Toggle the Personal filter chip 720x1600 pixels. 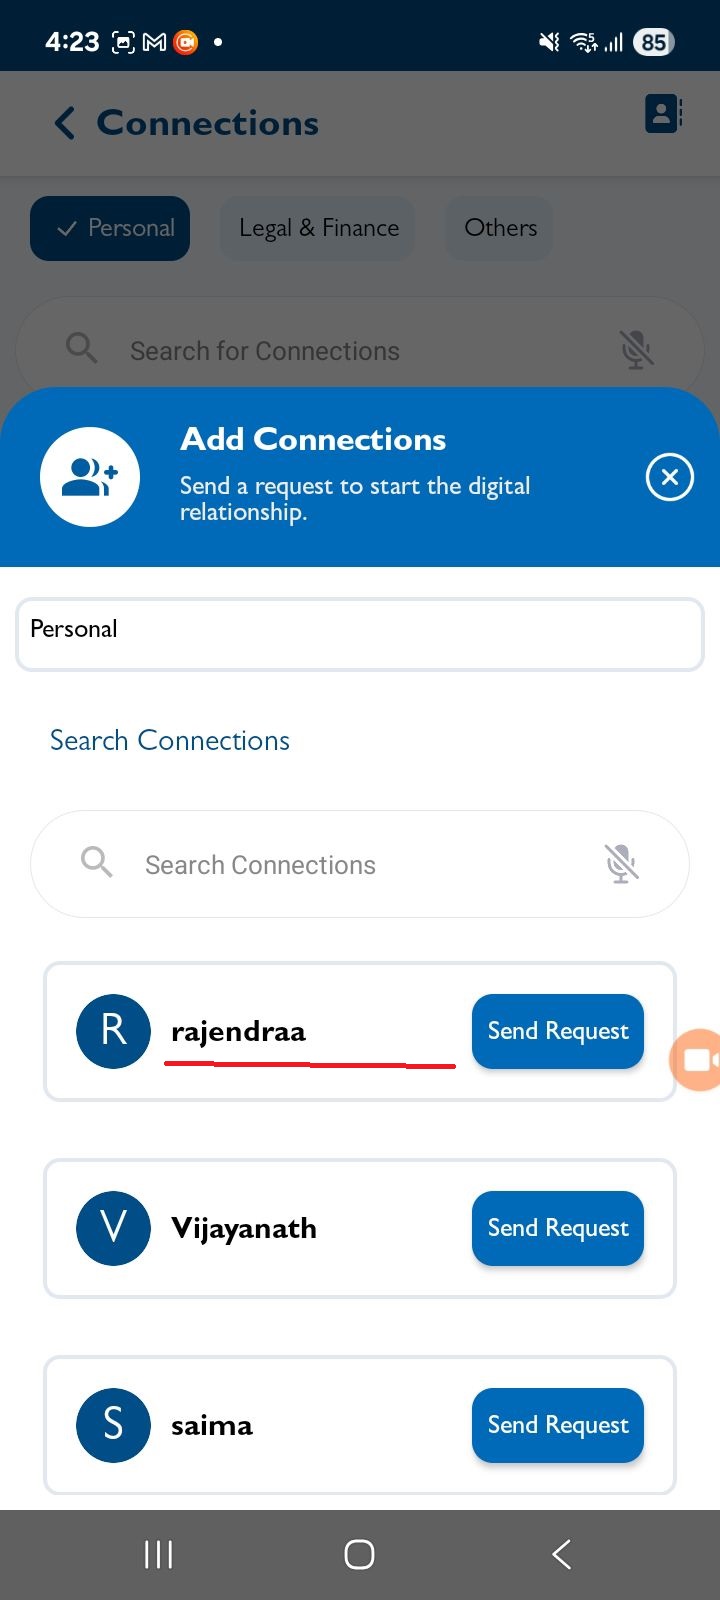[x=110, y=228]
